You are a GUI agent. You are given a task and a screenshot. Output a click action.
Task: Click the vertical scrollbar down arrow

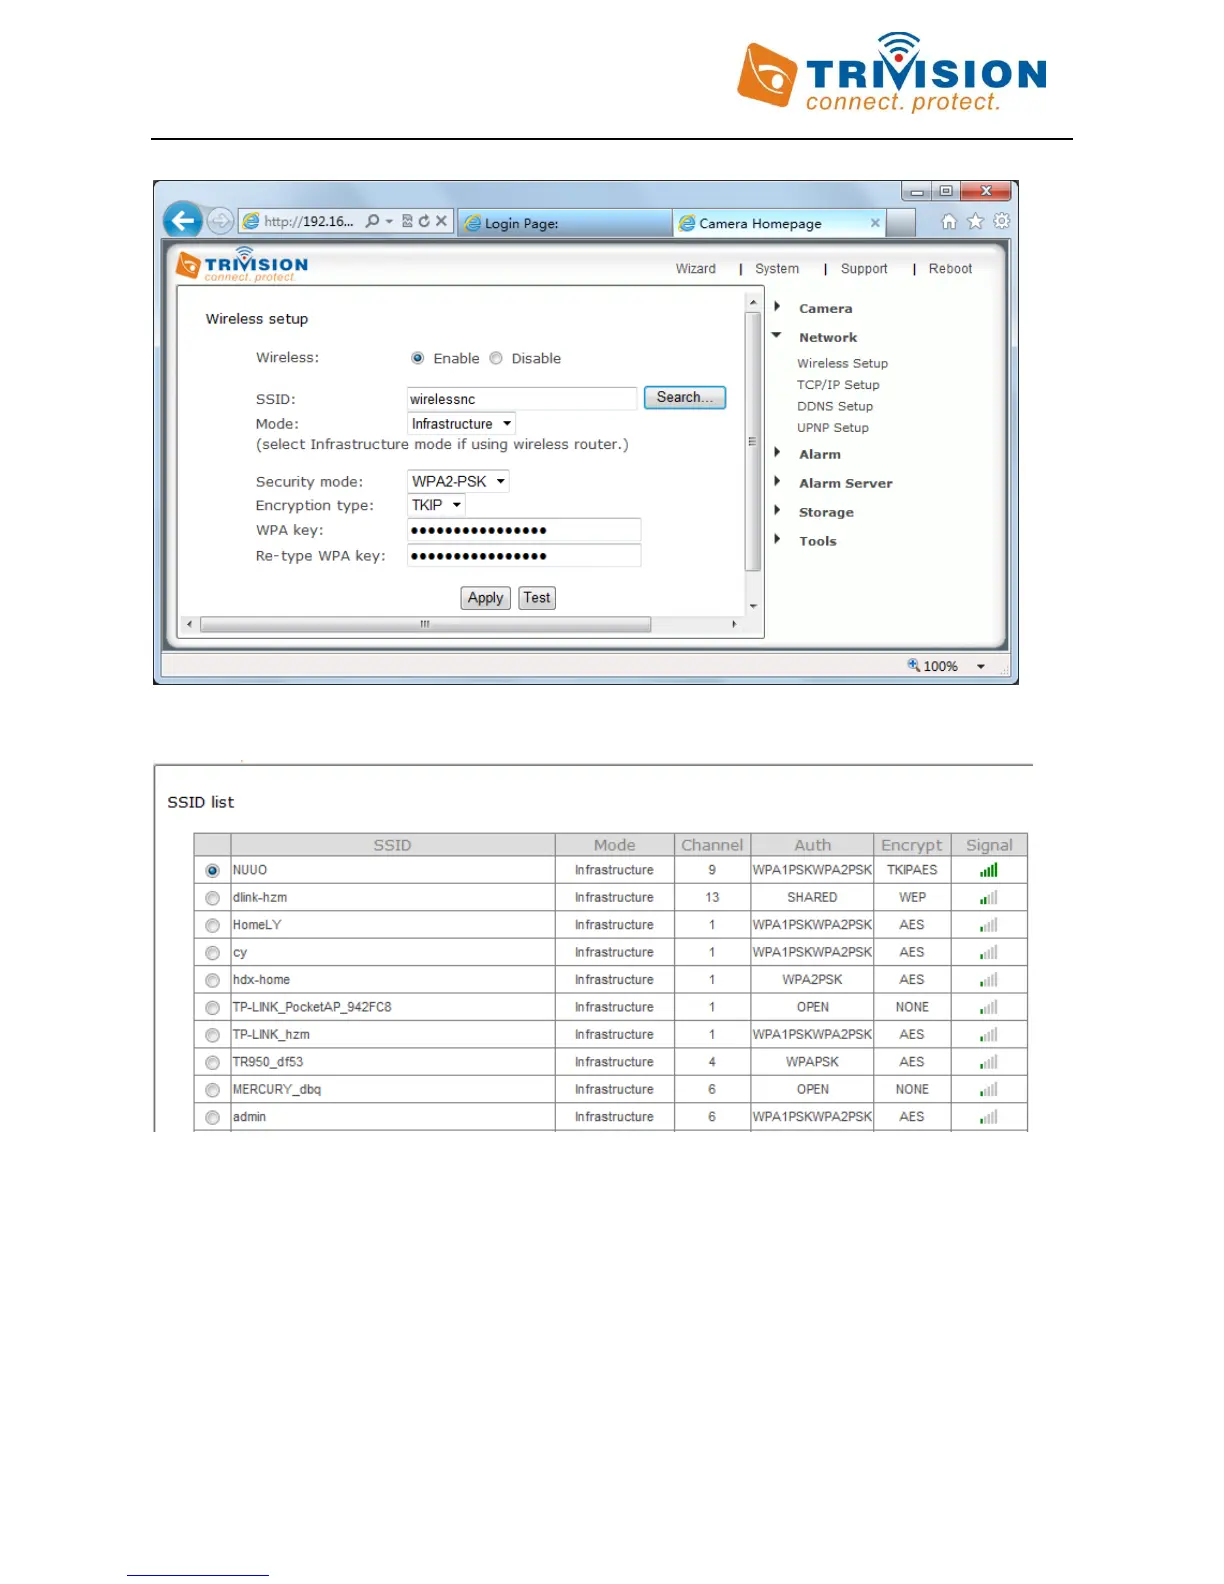(x=753, y=606)
